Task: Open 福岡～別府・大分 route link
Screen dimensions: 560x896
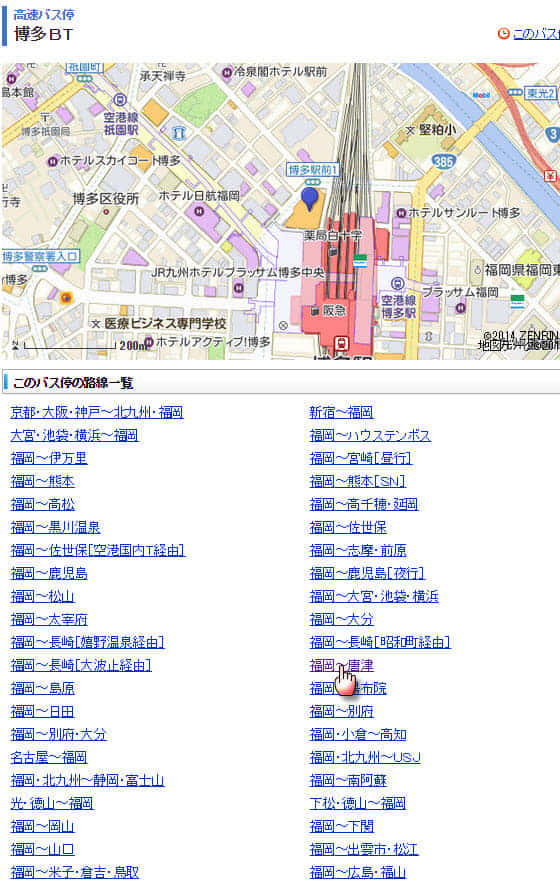Action: (58, 734)
